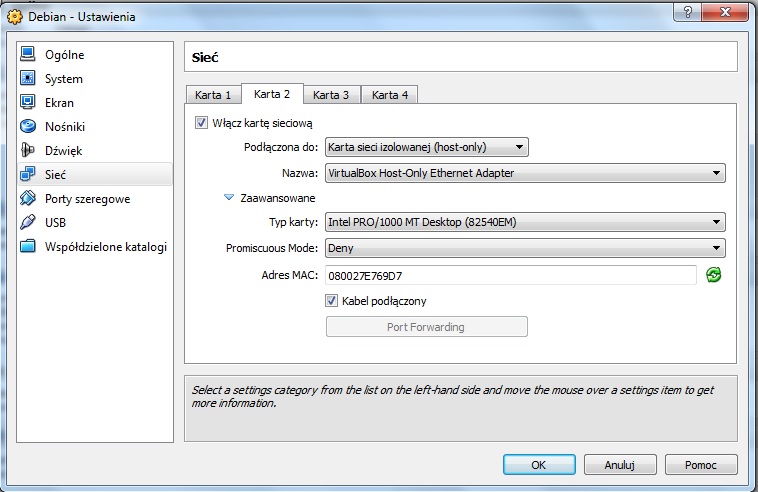This screenshot has height=492, width=758.
Task: Open the Podłączona do dropdown
Action: coord(426,148)
